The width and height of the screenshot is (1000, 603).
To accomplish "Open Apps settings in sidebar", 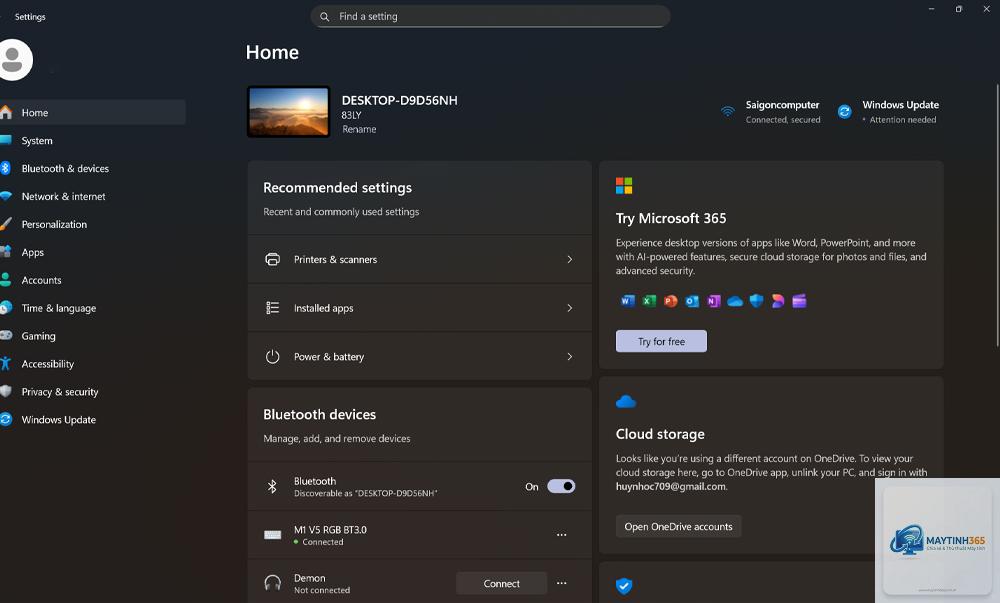I will tap(92, 252).
